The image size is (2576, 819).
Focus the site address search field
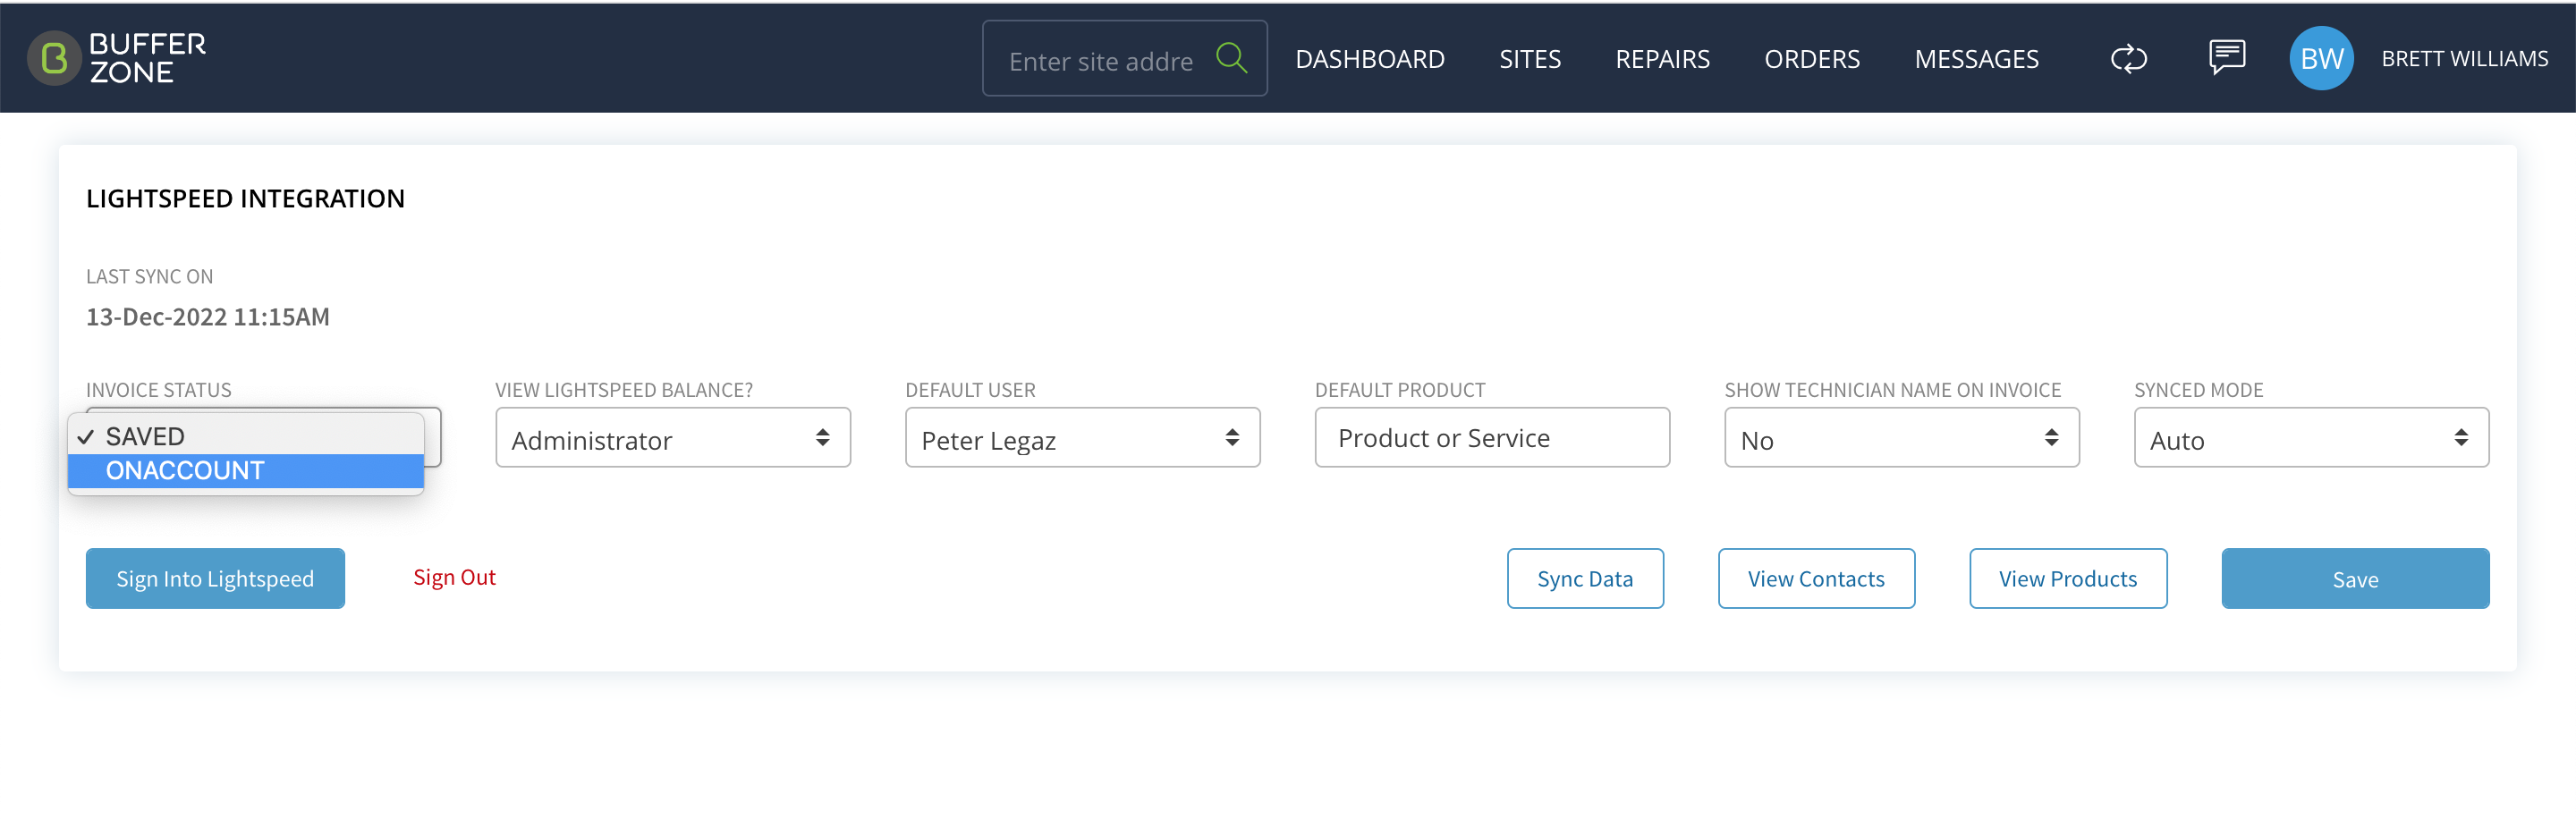pos(1124,58)
